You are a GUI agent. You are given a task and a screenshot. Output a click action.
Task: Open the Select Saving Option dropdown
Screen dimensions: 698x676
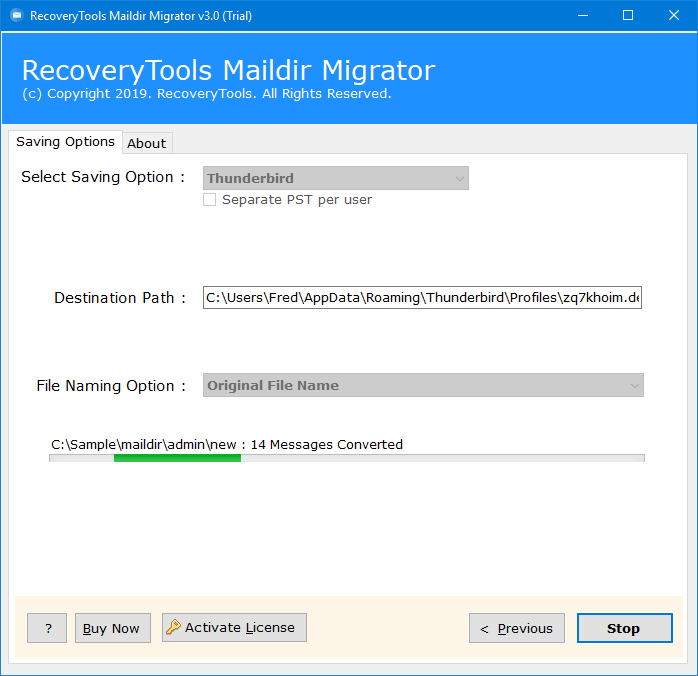pyautogui.click(x=336, y=178)
